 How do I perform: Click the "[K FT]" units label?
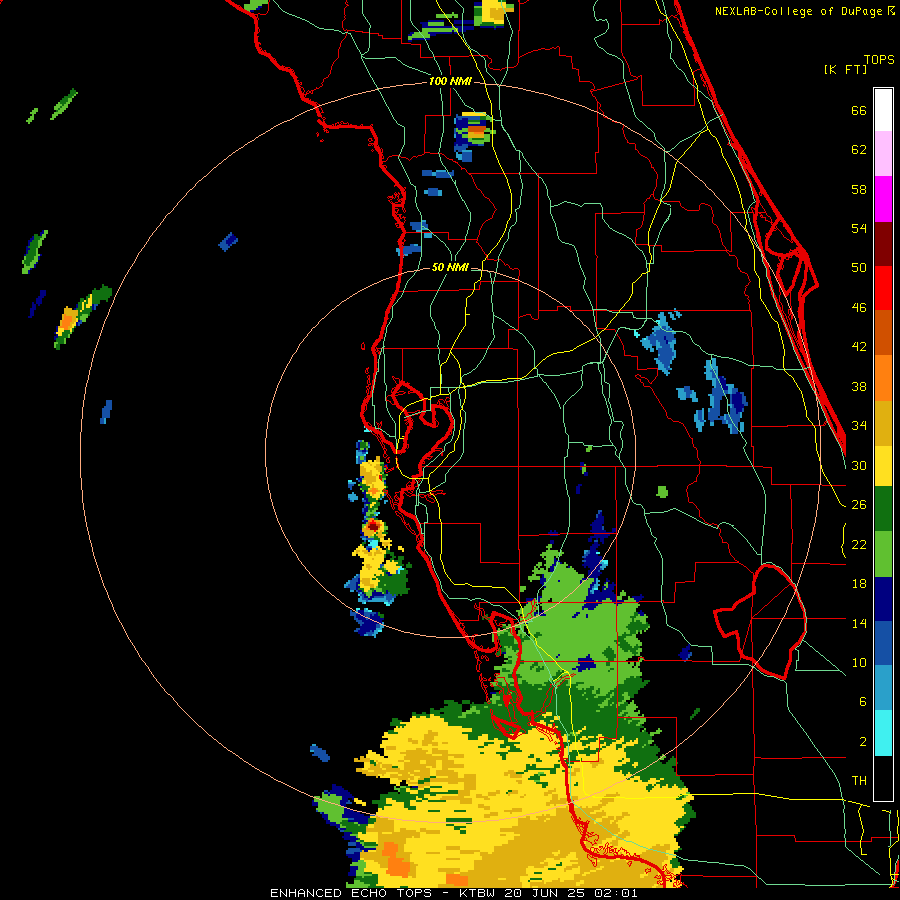[x=845, y=69]
